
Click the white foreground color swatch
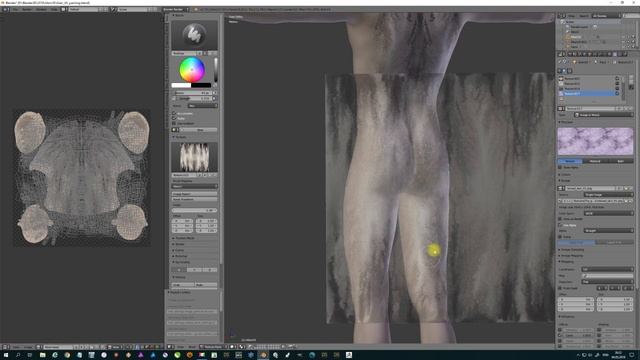coord(181,85)
